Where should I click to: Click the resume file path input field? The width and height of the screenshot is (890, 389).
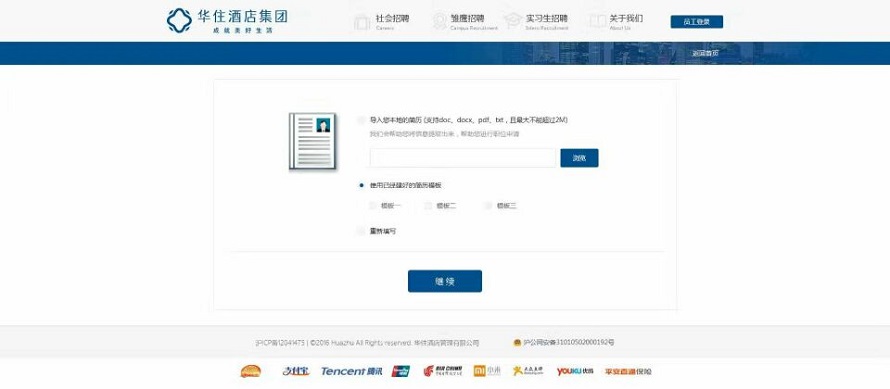pyautogui.click(x=463, y=158)
